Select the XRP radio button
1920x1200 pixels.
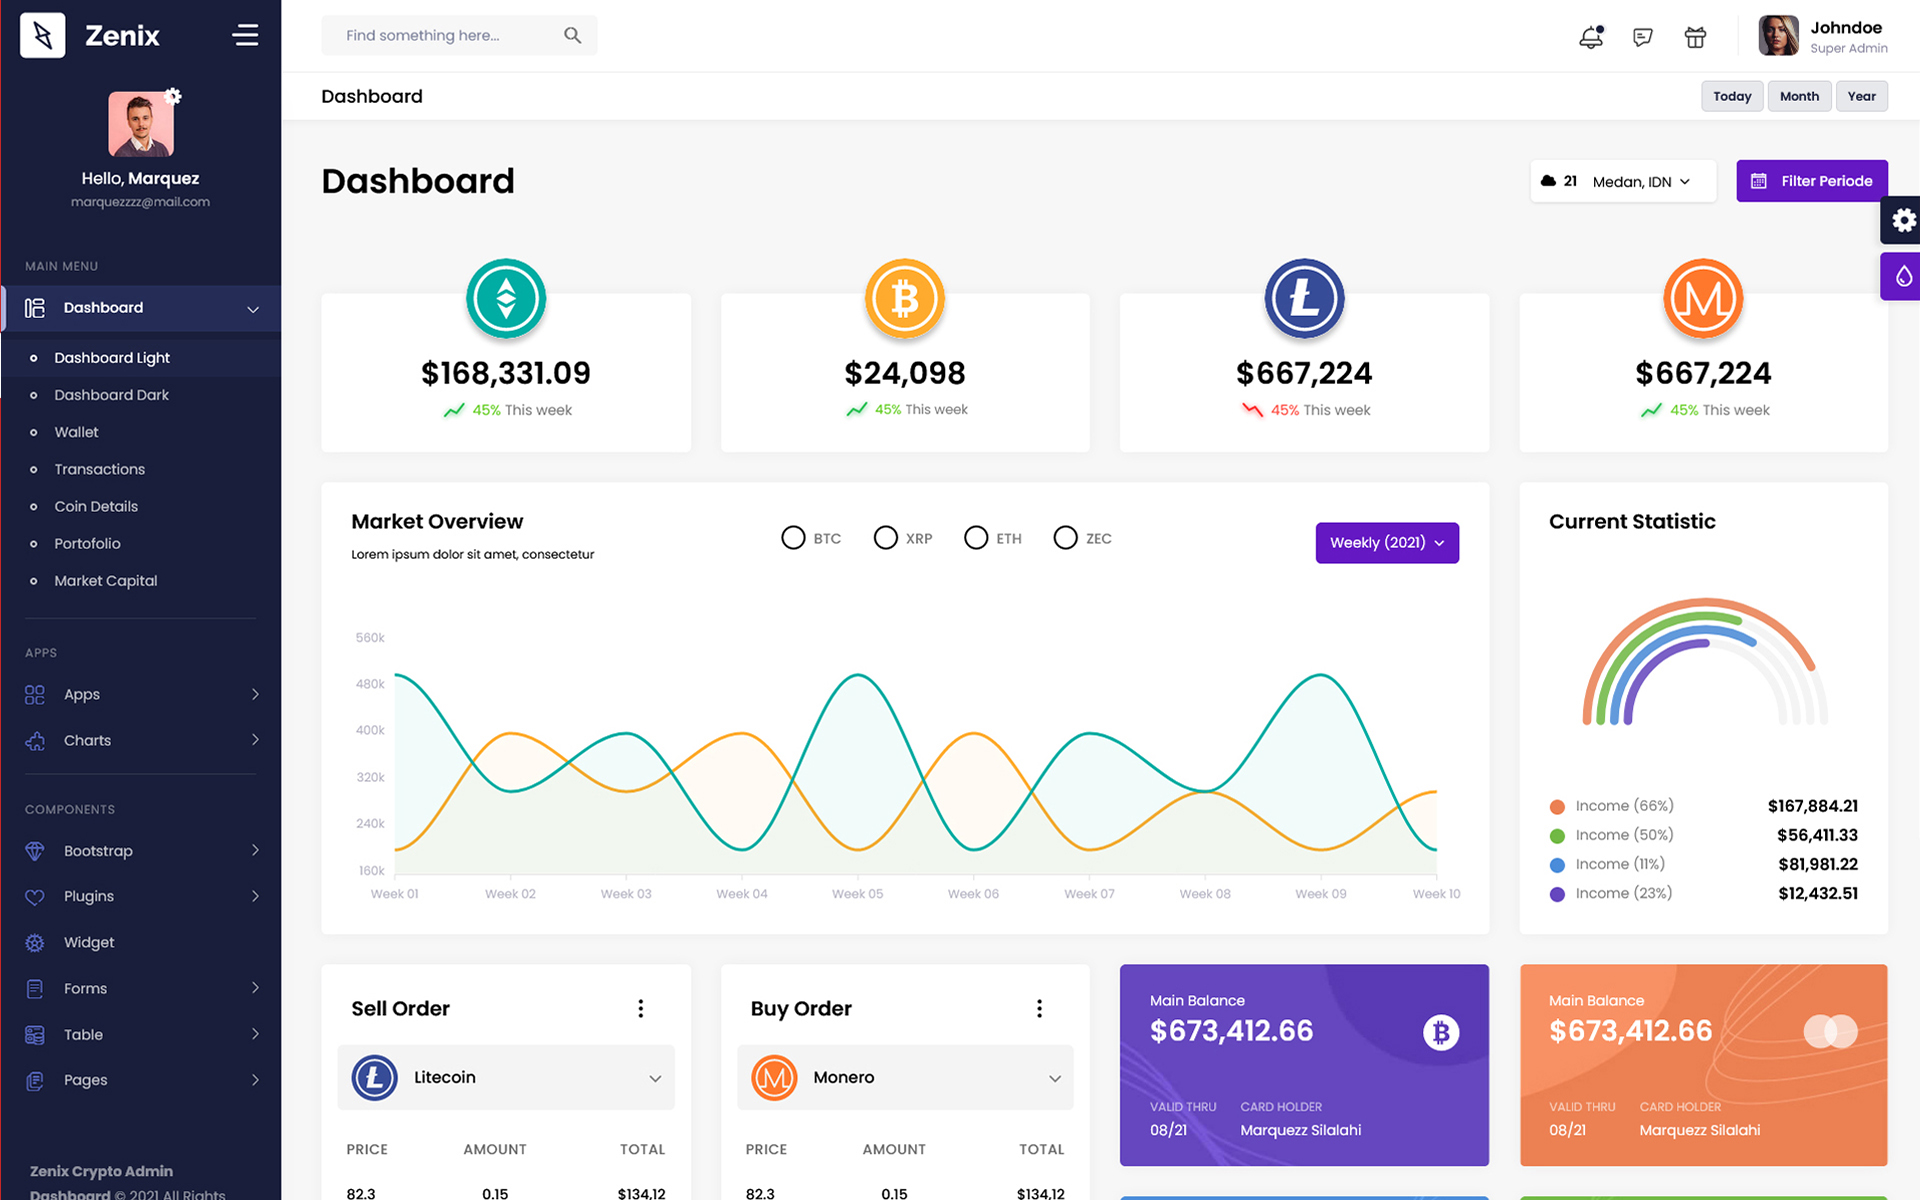click(885, 538)
